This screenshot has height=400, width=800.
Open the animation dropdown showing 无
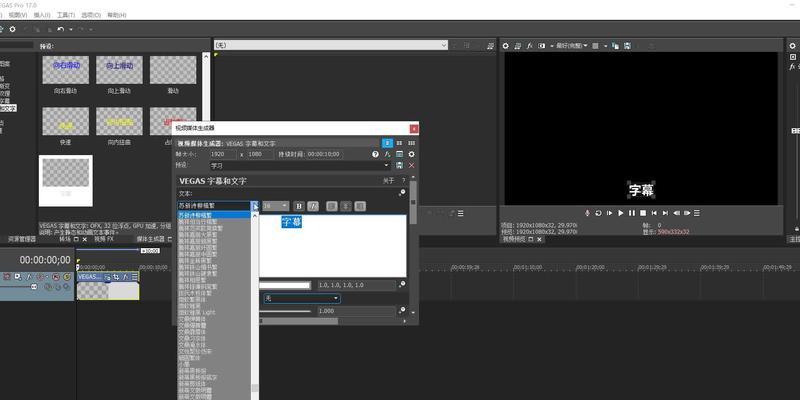[302, 298]
